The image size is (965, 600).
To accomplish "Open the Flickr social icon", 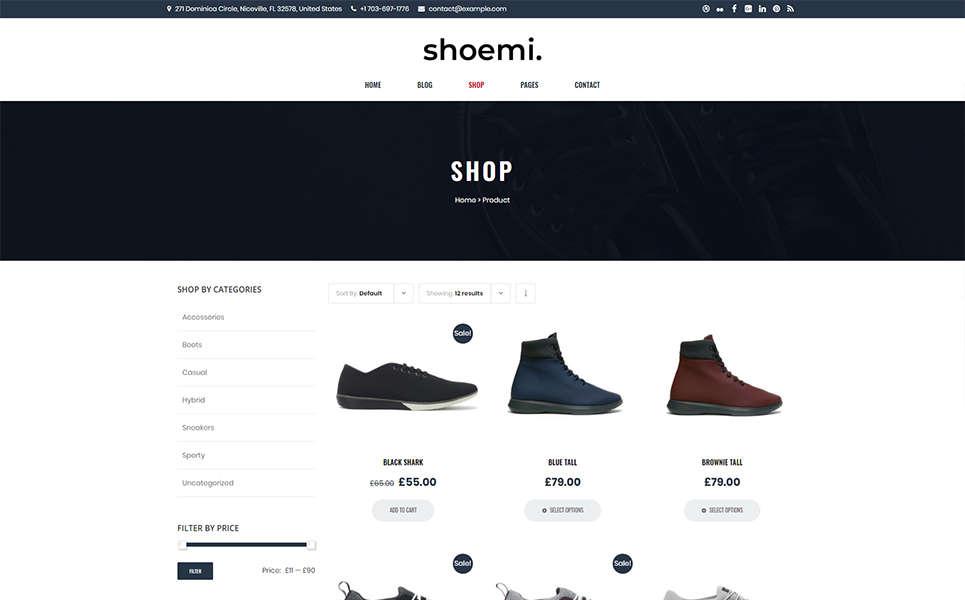I will (x=720, y=9).
